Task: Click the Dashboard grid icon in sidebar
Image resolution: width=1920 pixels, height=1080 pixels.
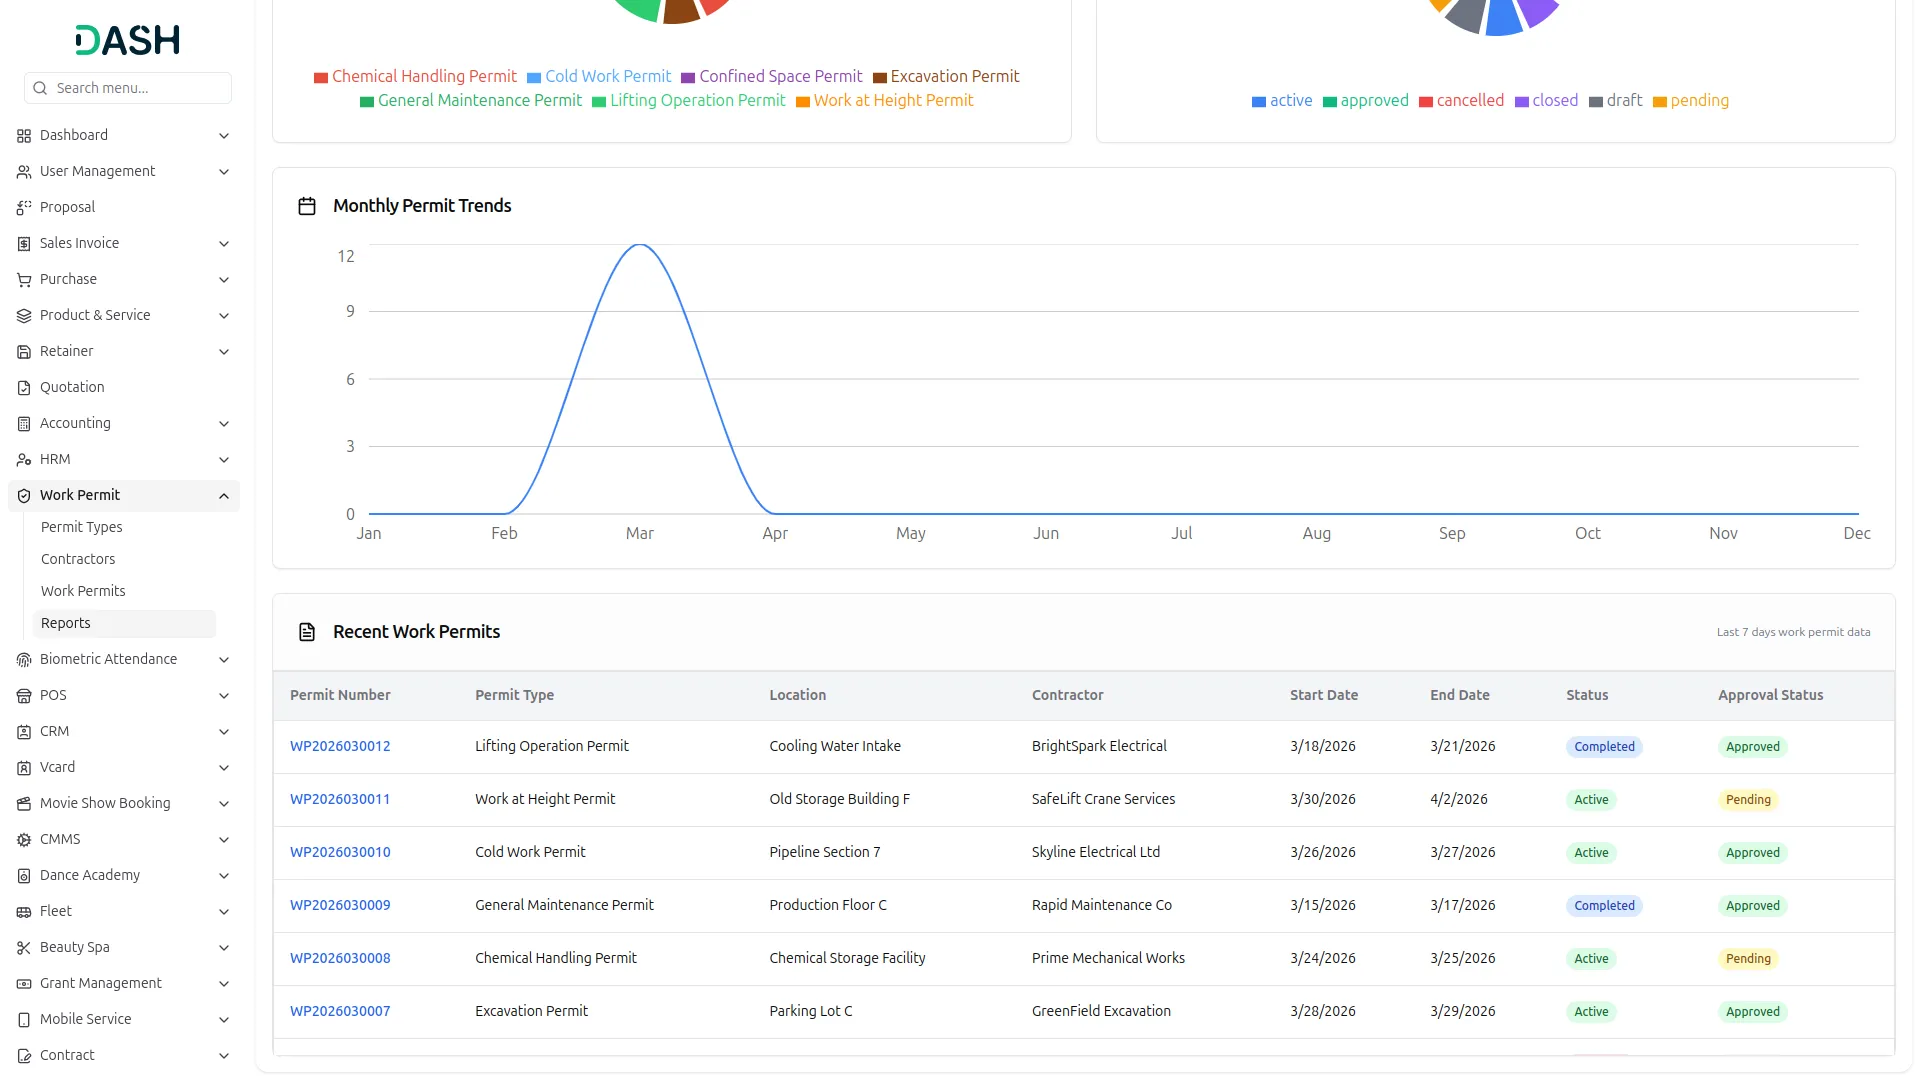Action: point(24,136)
